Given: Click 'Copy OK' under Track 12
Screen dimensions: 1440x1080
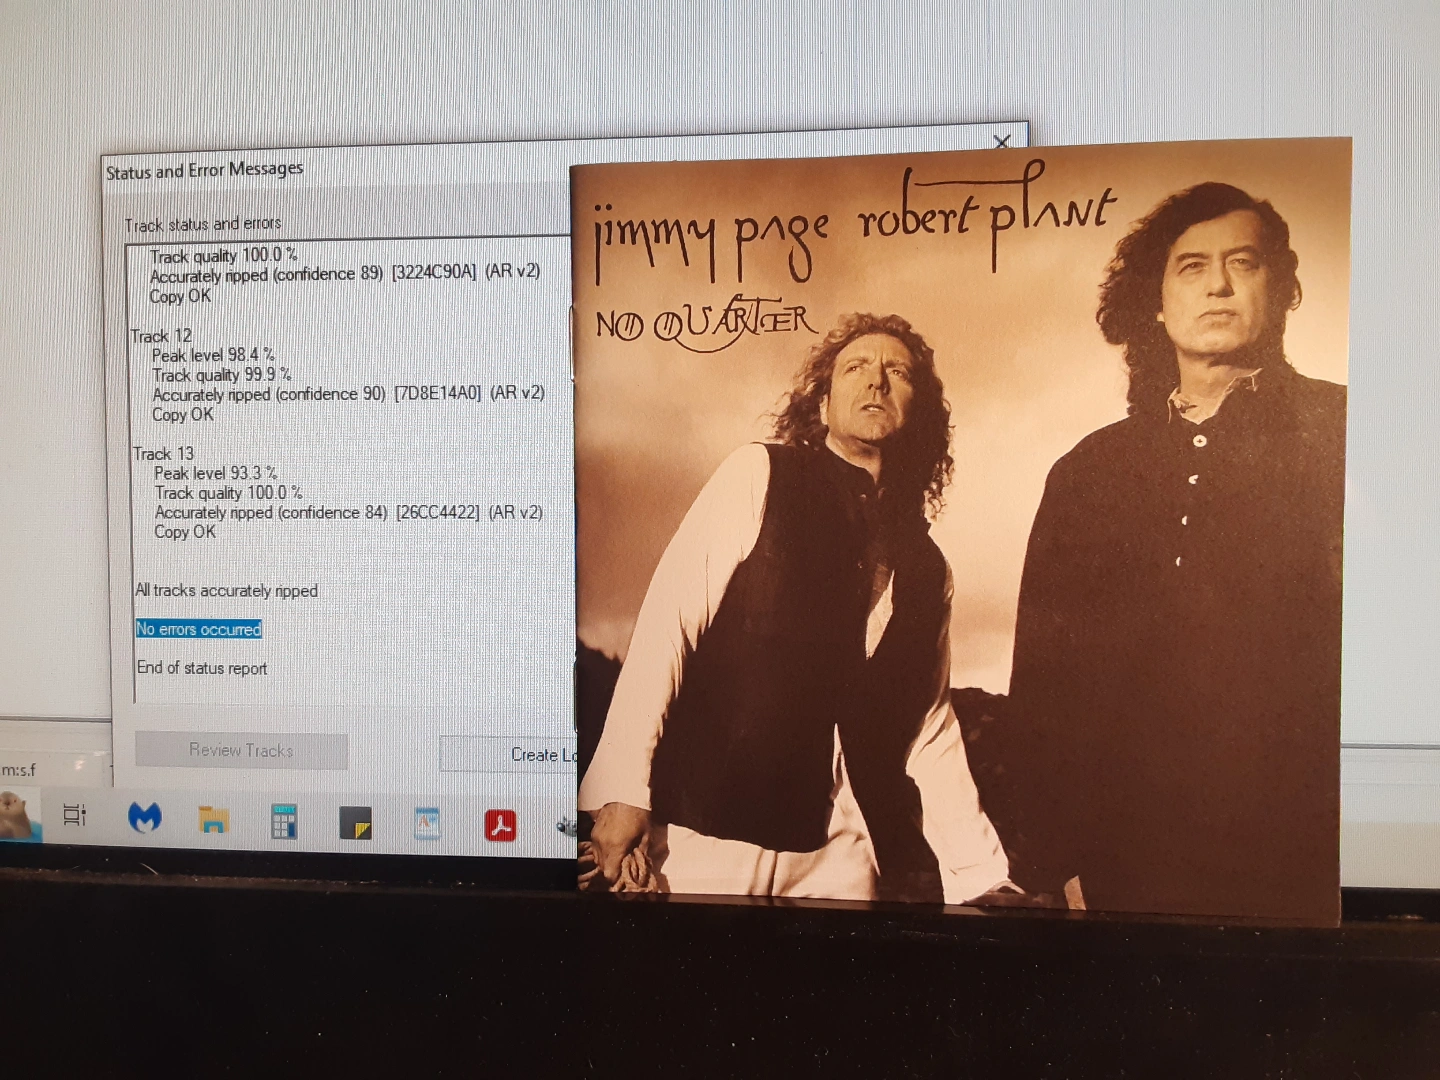Looking at the screenshot, I should [x=183, y=414].
